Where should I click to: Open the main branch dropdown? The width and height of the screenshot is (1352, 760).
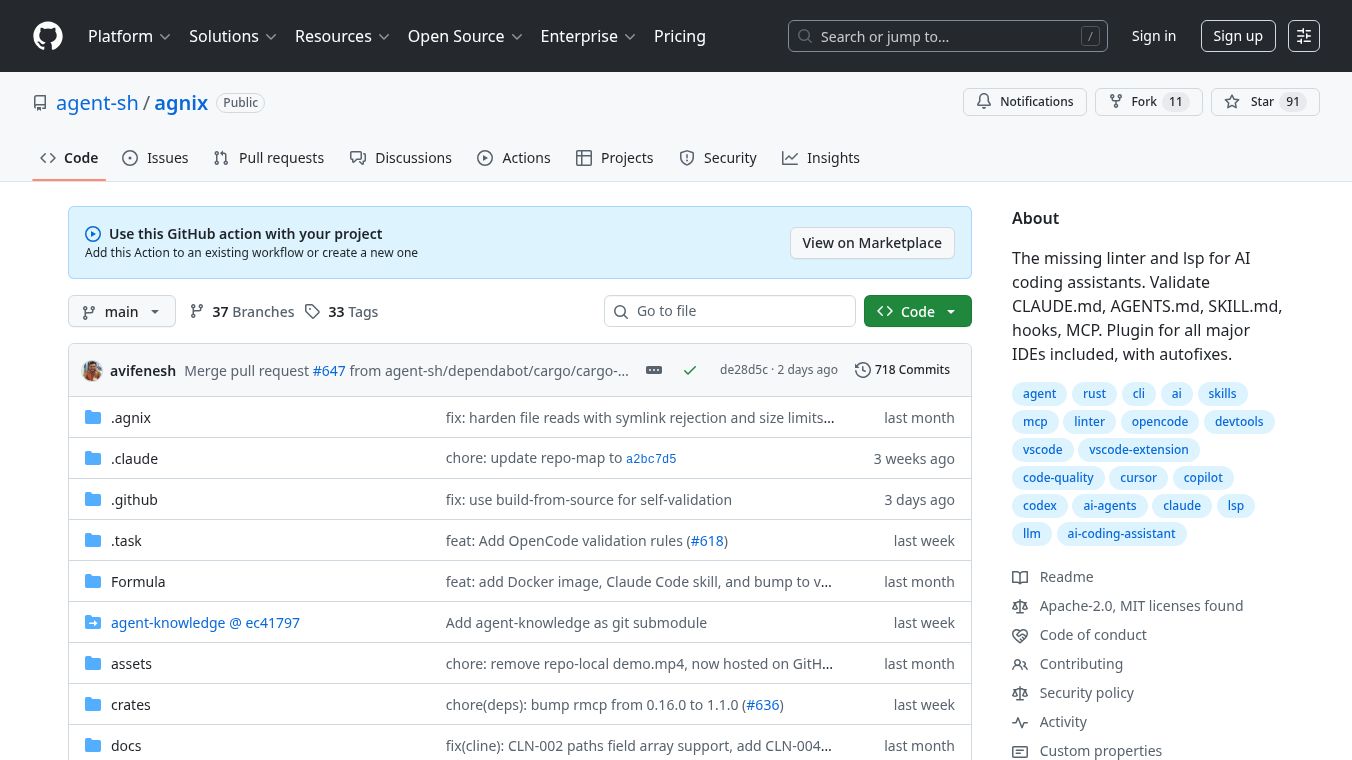click(x=121, y=312)
